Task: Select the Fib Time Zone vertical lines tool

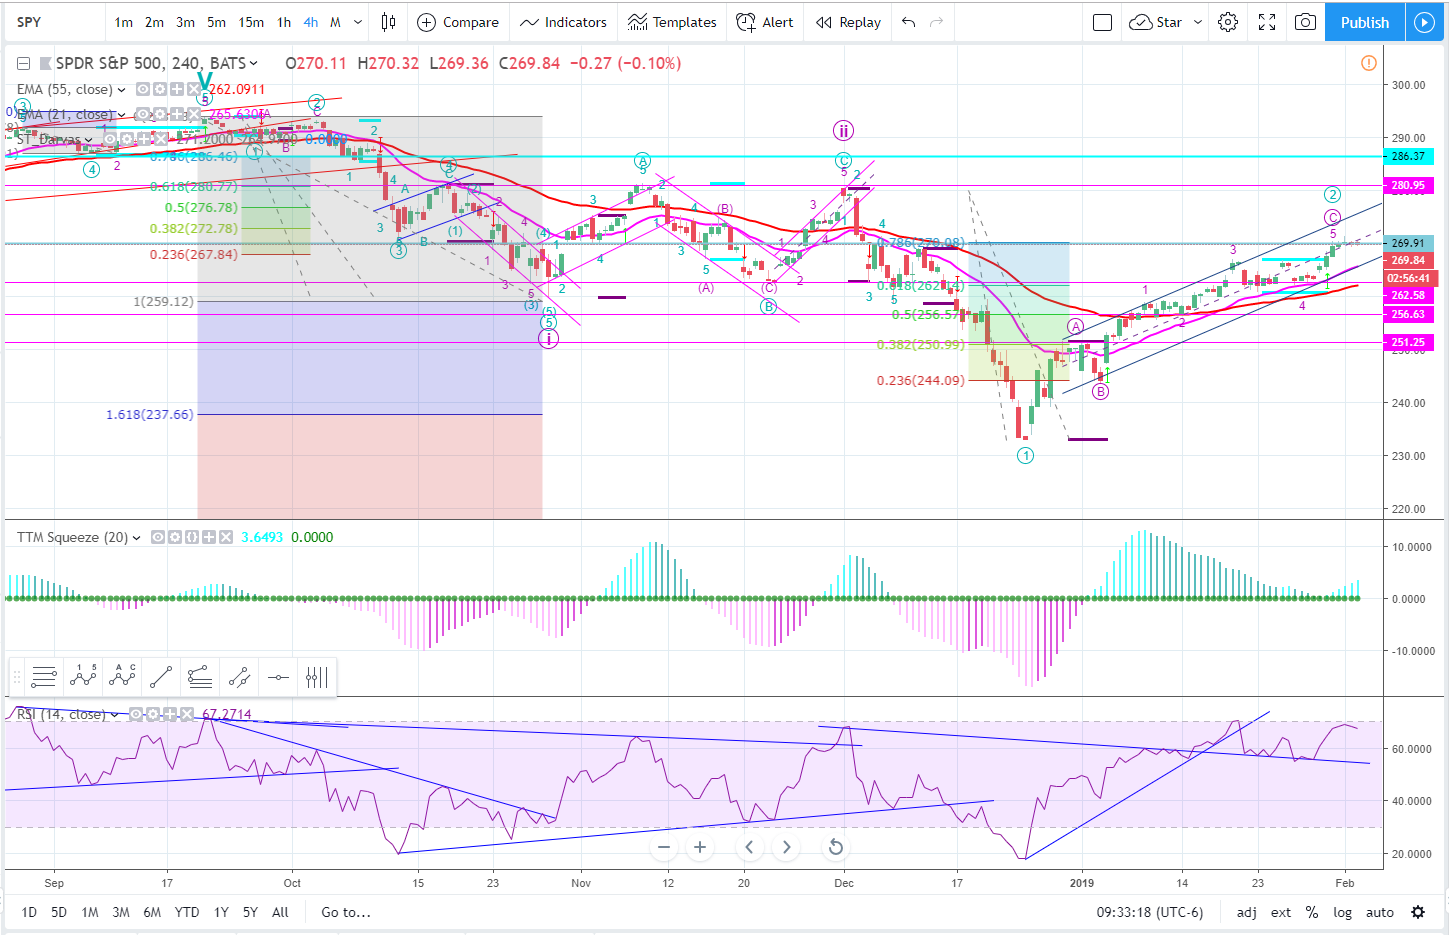Action: point(317,678)
